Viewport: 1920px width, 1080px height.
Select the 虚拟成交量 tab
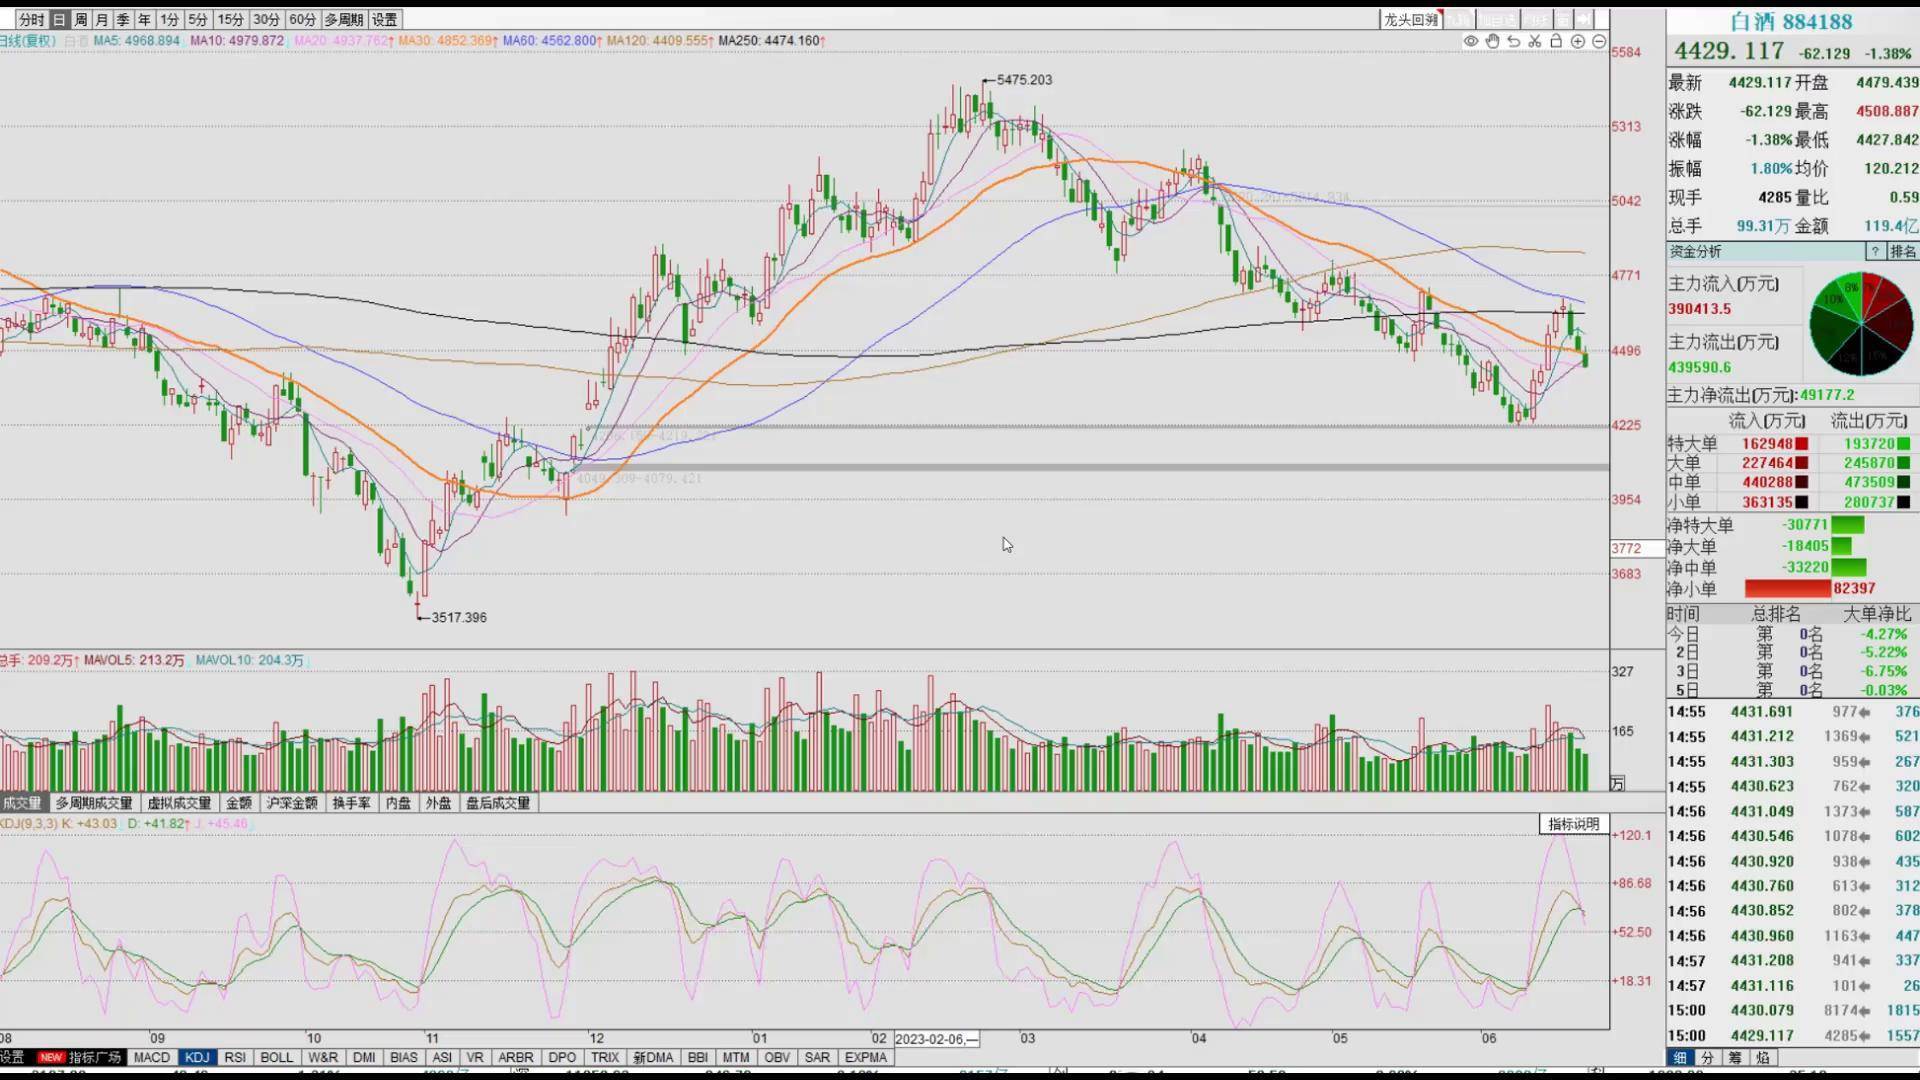[179, 803]
